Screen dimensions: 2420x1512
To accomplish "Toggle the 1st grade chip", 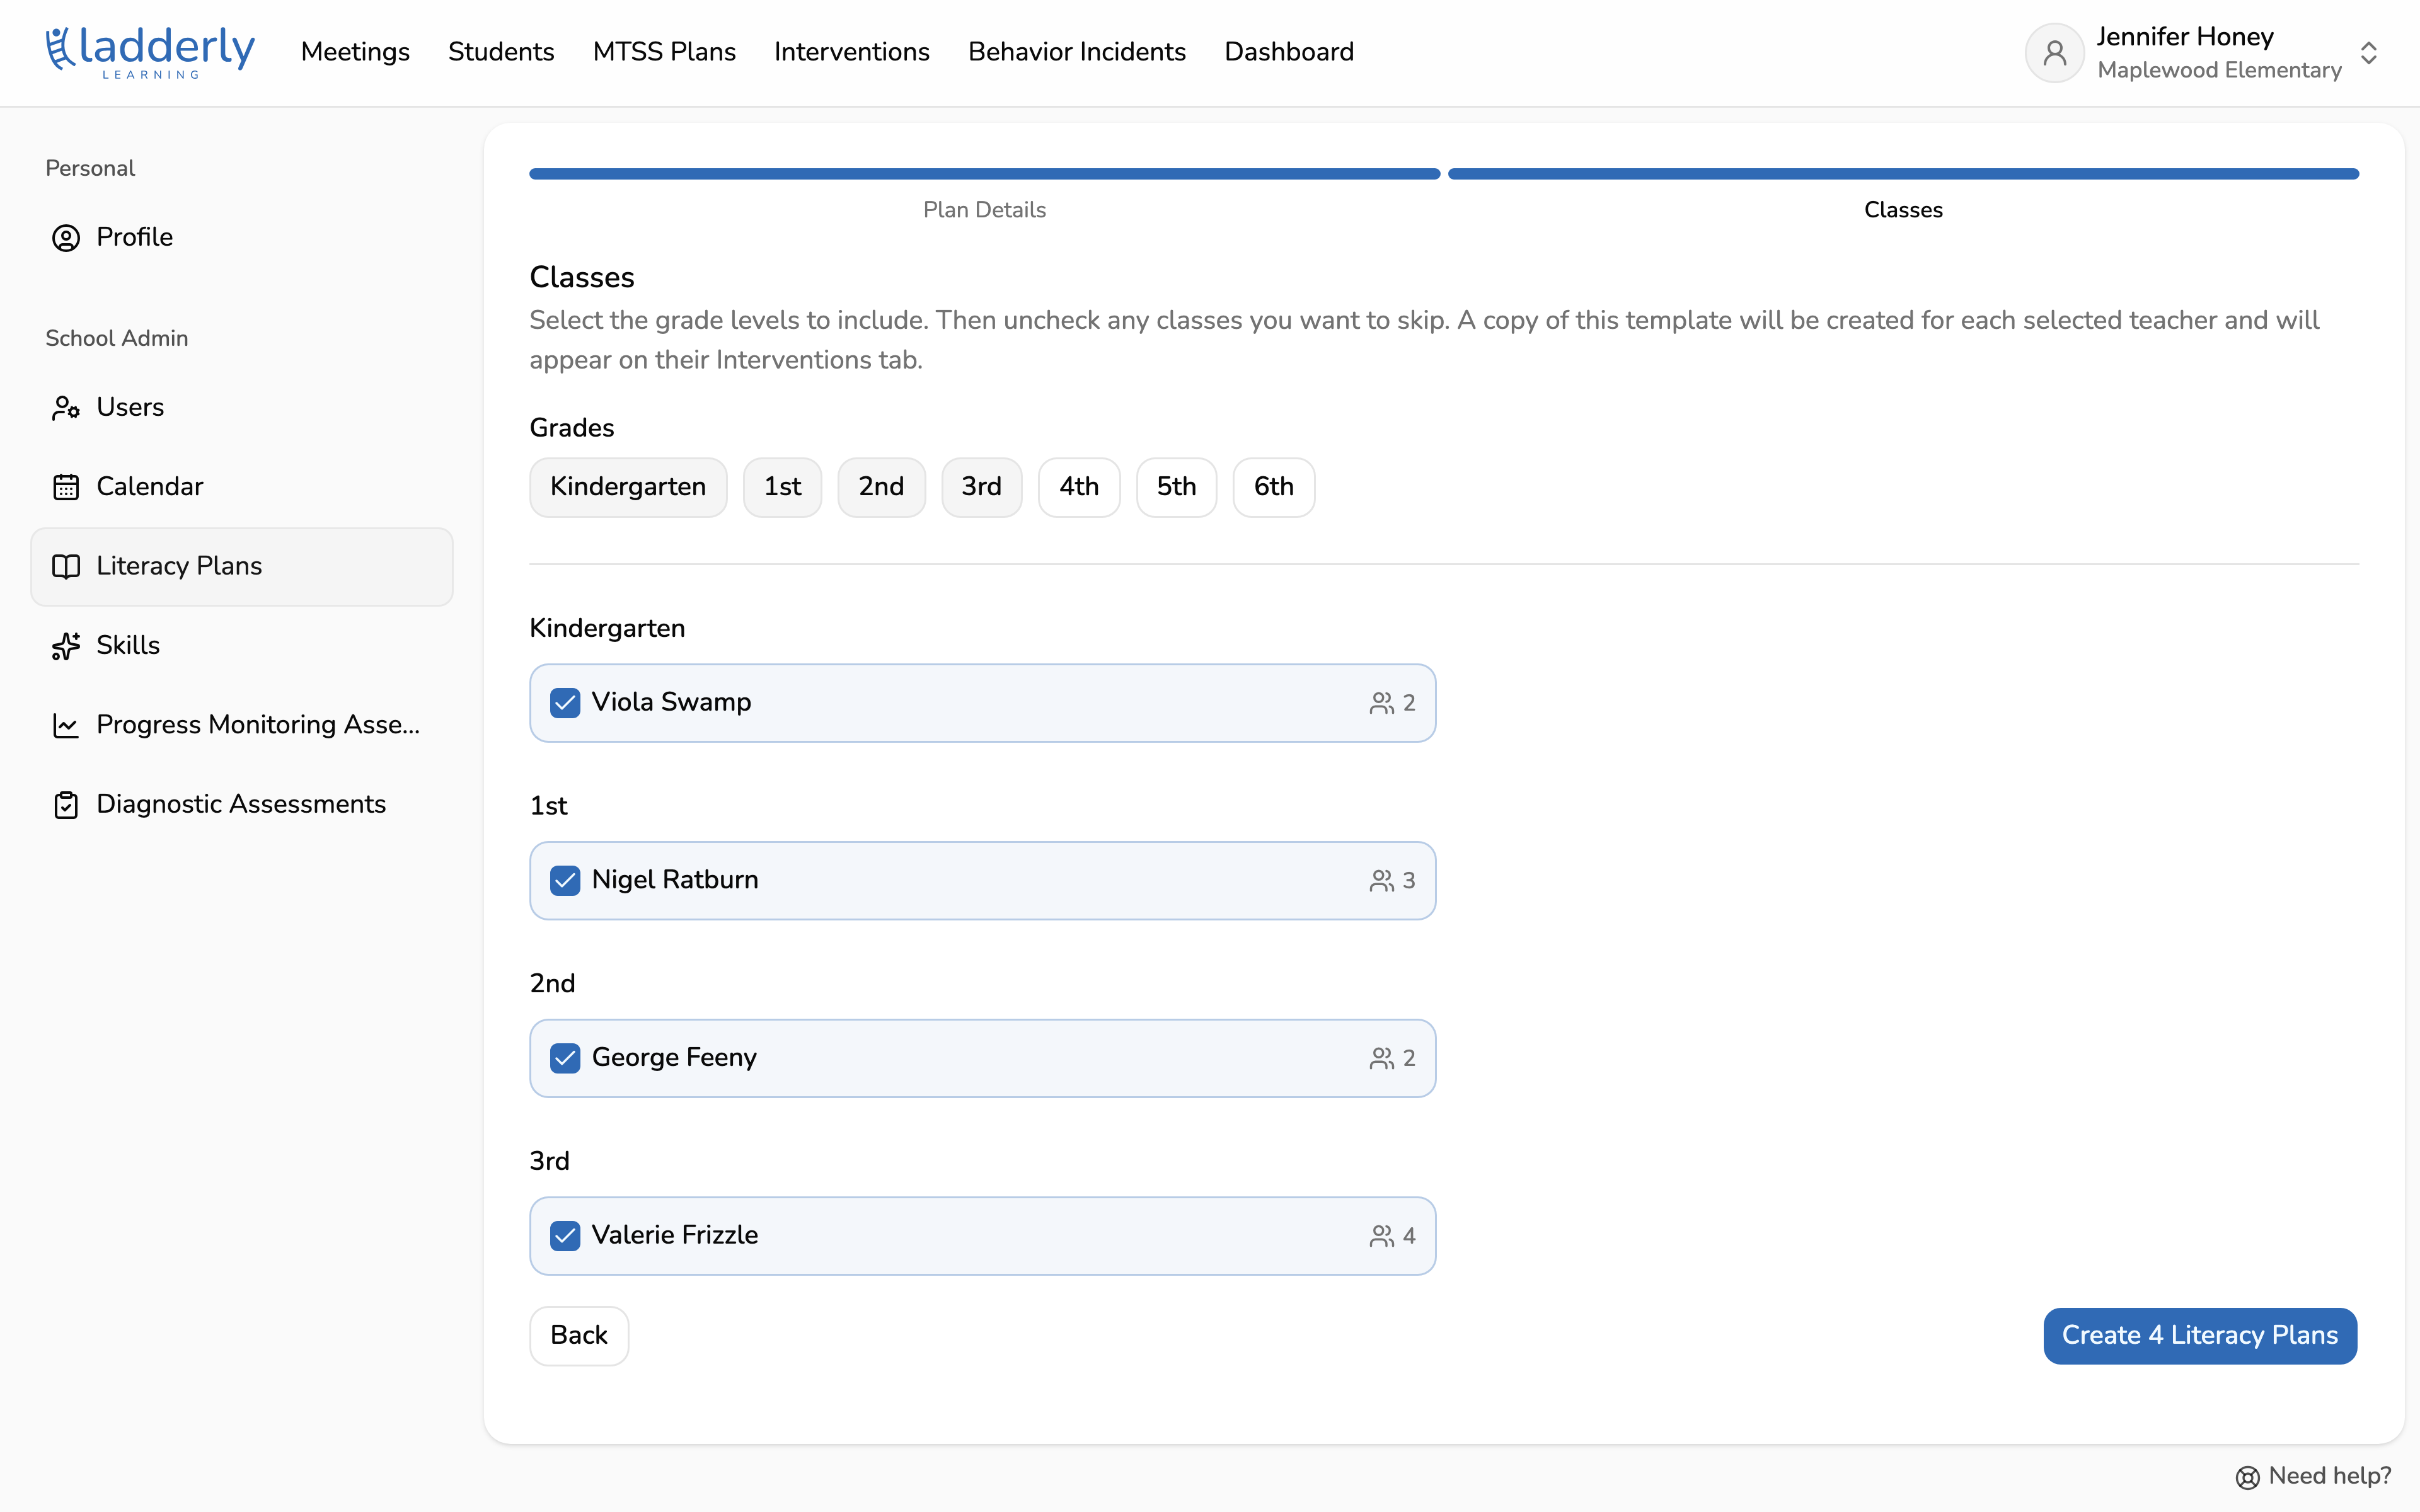I will tap(782, 487).
